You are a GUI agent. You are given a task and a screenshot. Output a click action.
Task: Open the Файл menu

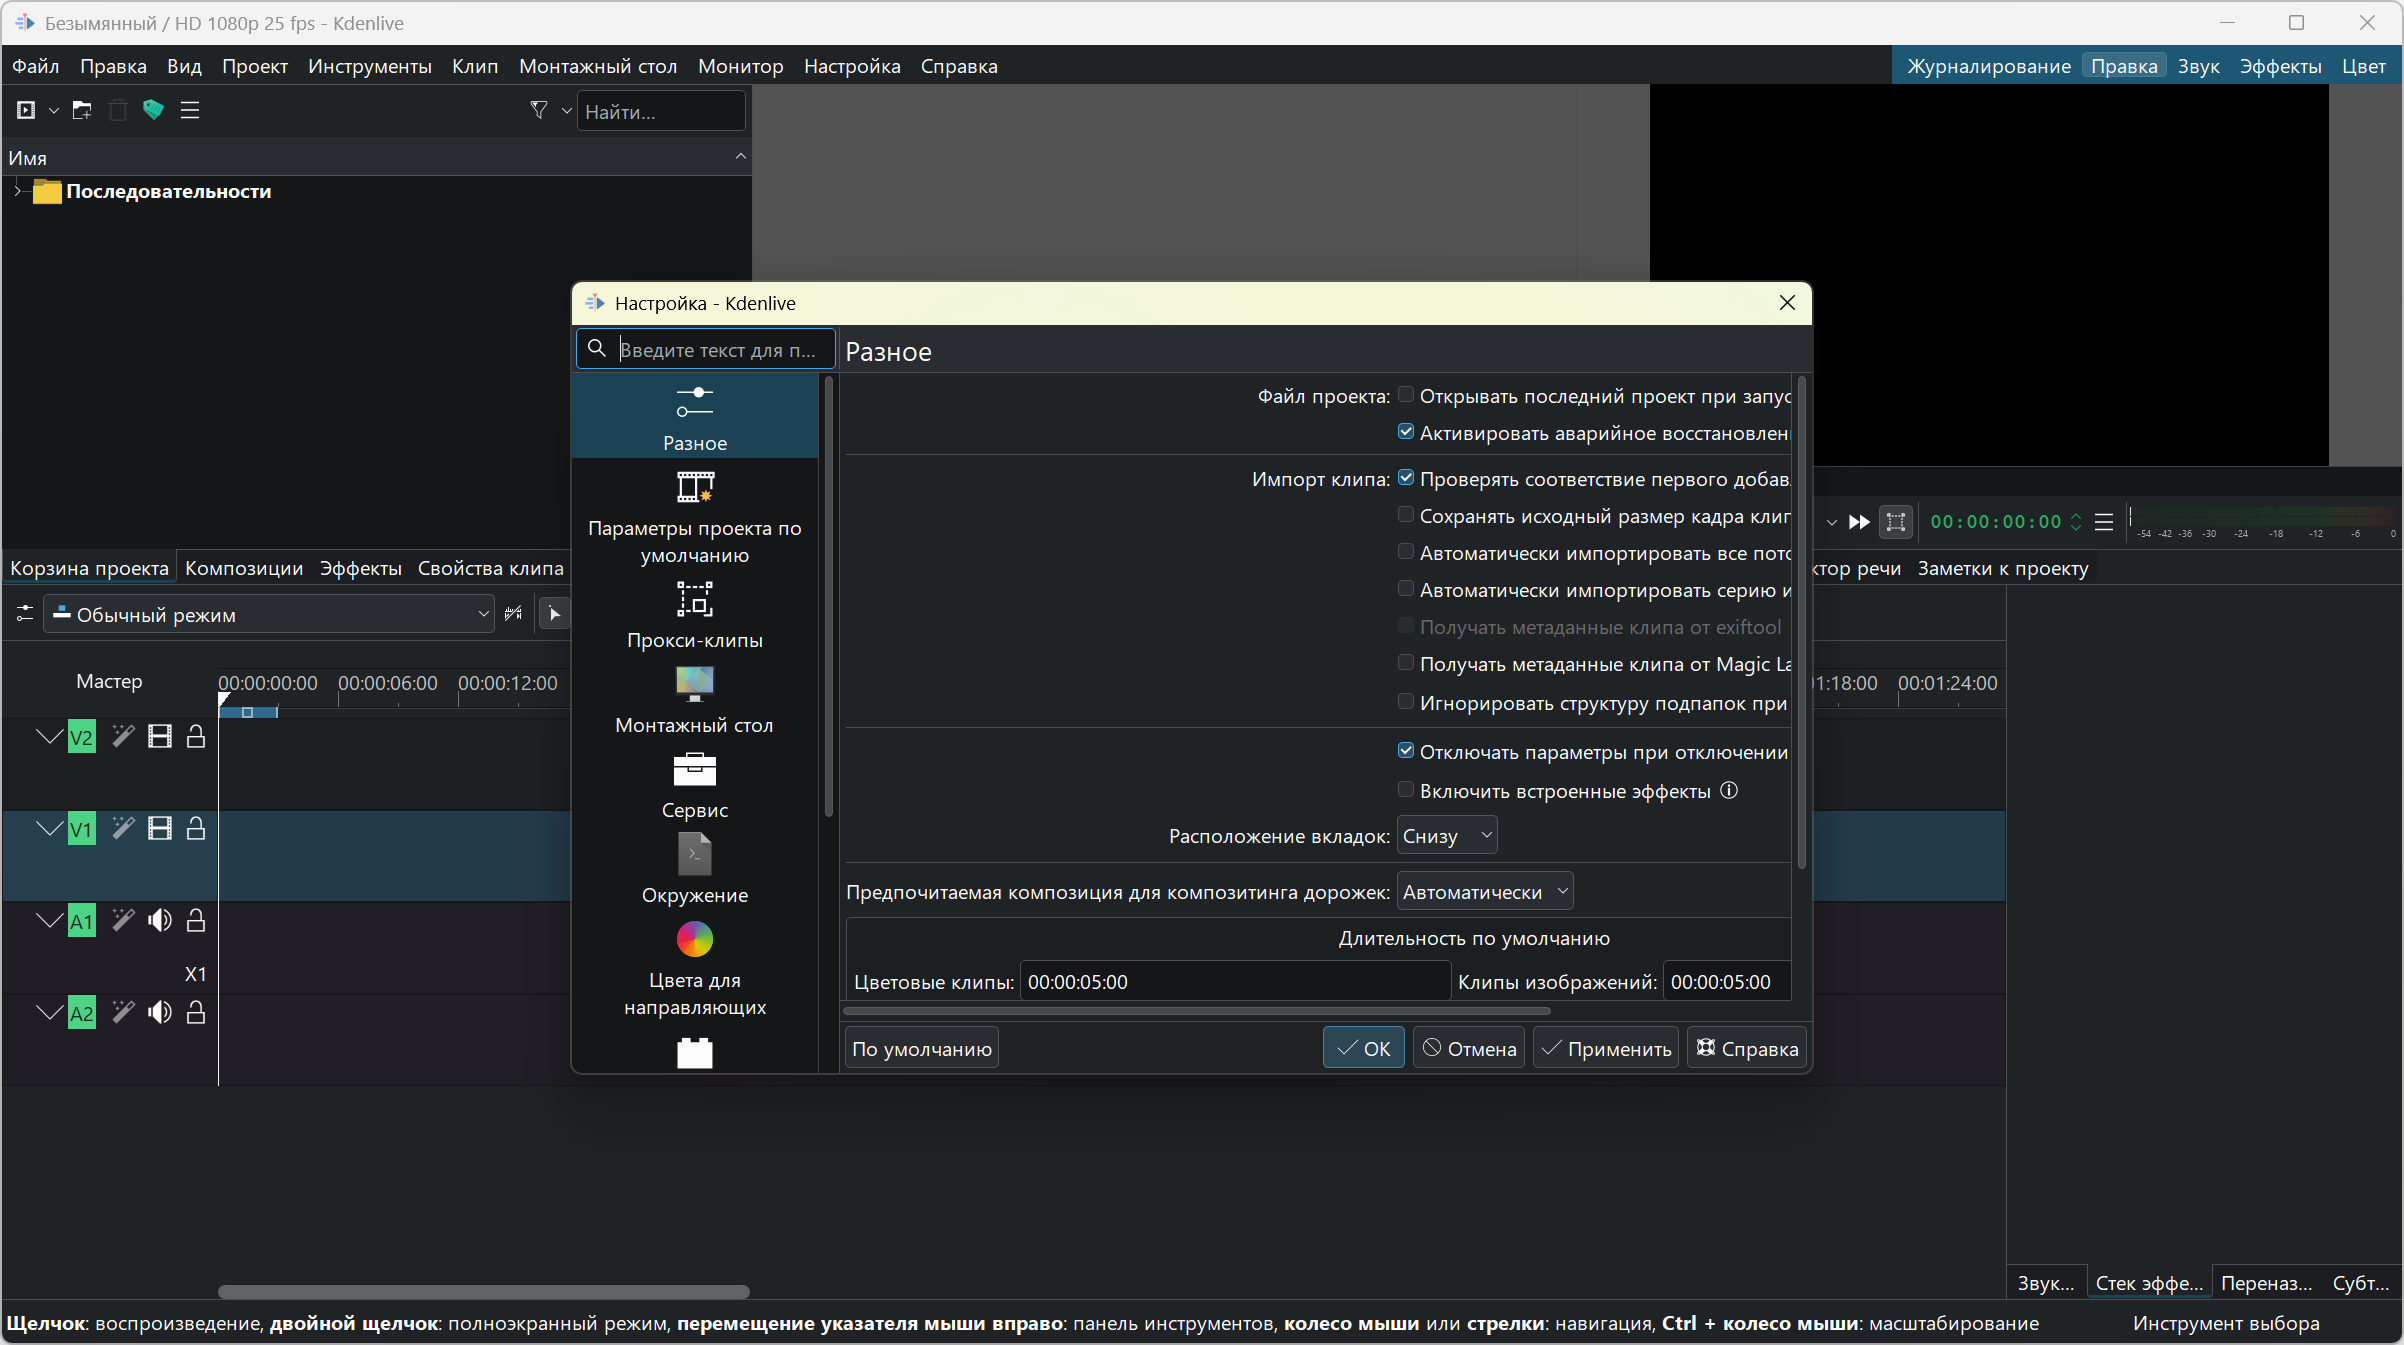(35, 66)
